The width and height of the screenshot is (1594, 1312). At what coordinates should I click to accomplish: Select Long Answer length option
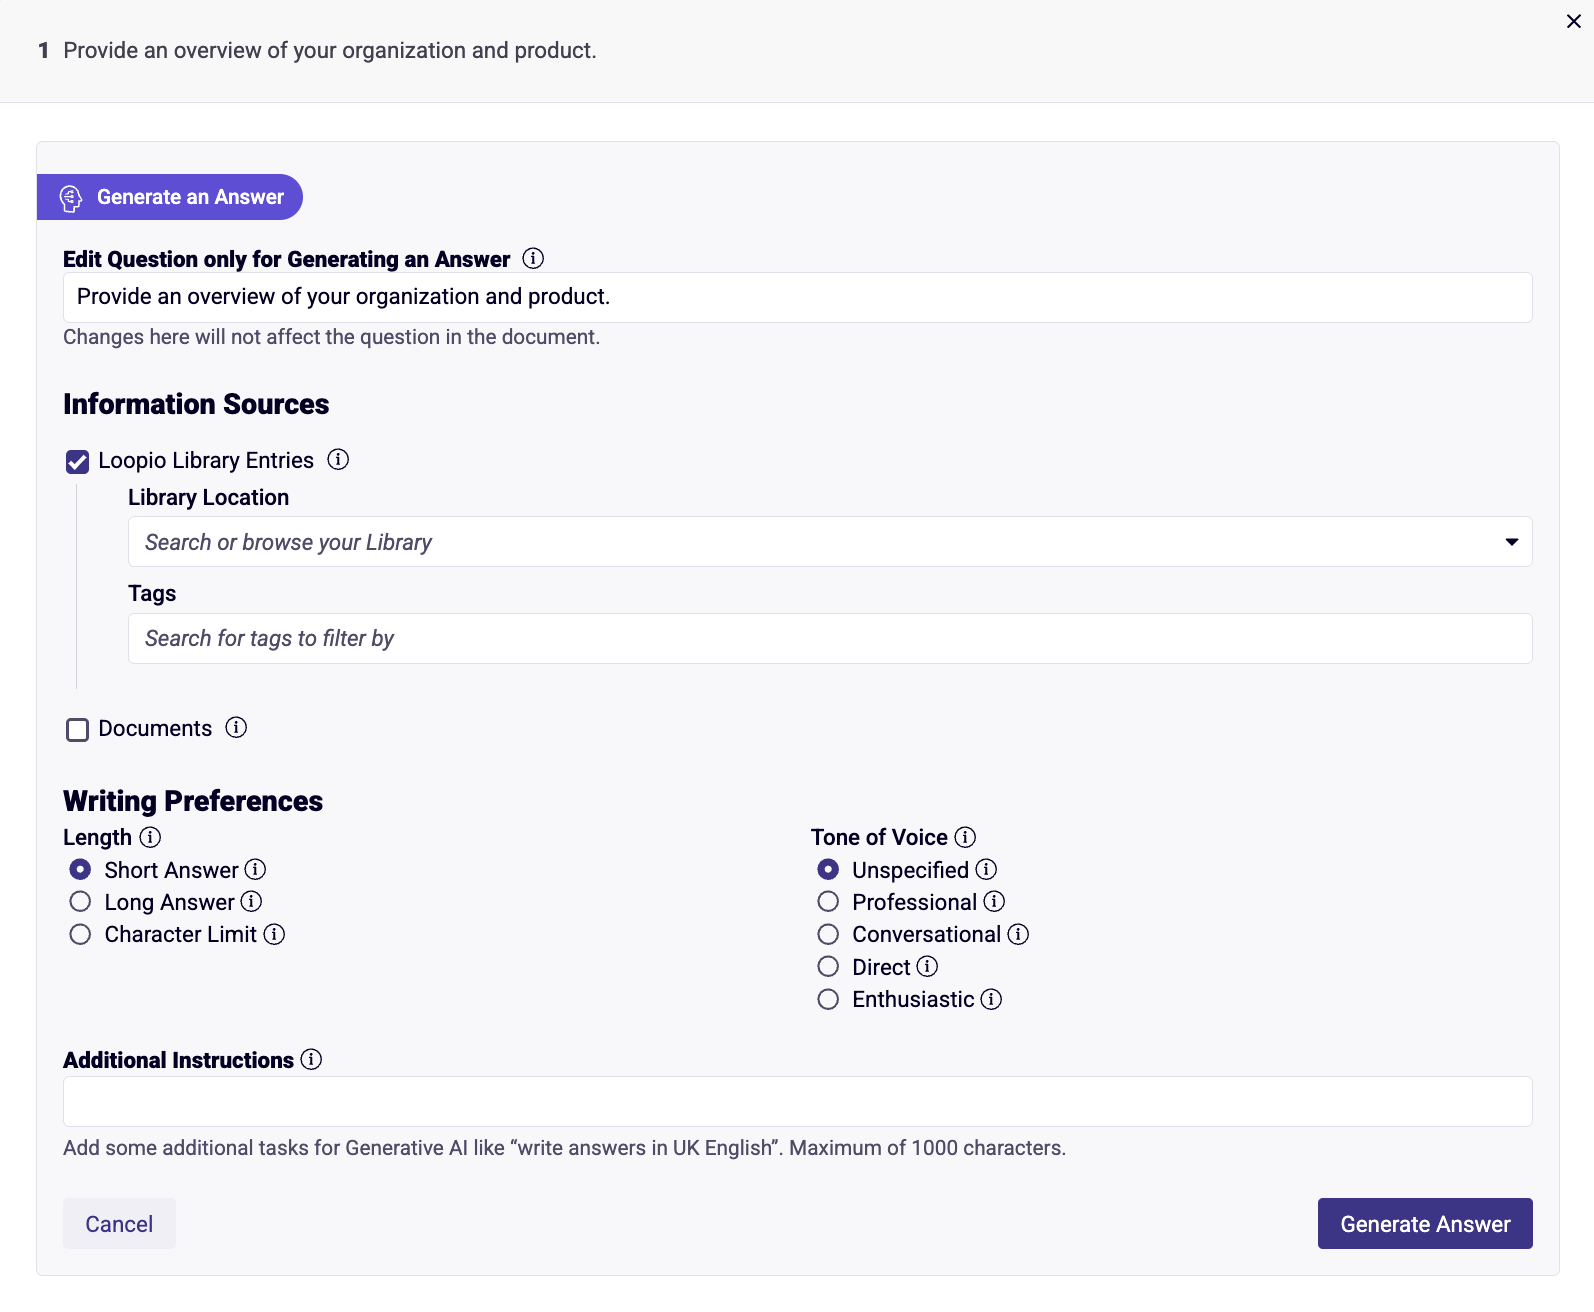tap(81, 902)
